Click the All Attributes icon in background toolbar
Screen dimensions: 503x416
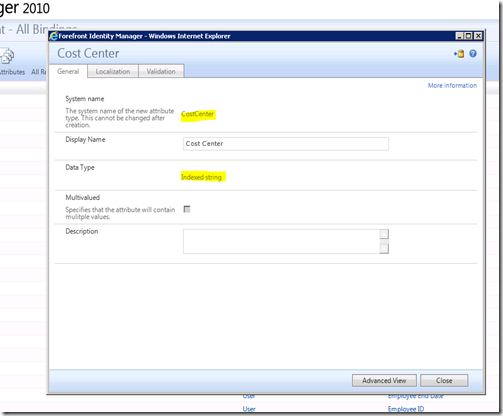pyautogui.click(x=7, y=56)
